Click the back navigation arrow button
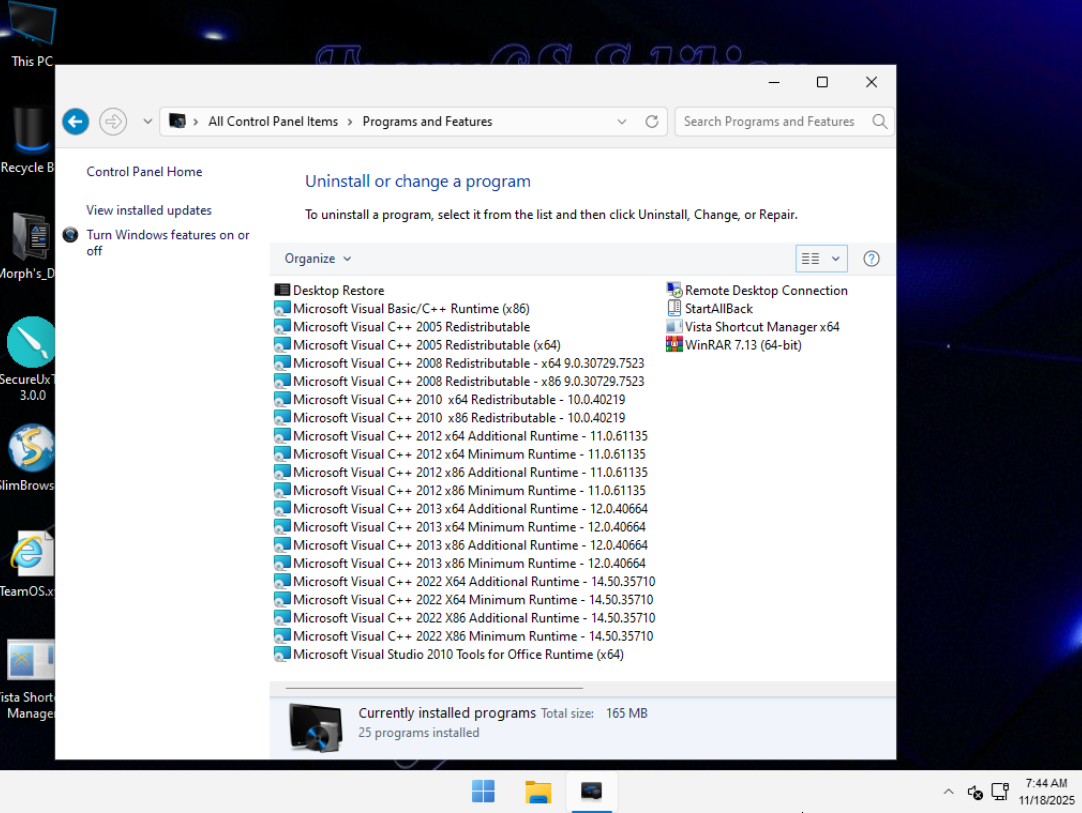 [76, 122]
